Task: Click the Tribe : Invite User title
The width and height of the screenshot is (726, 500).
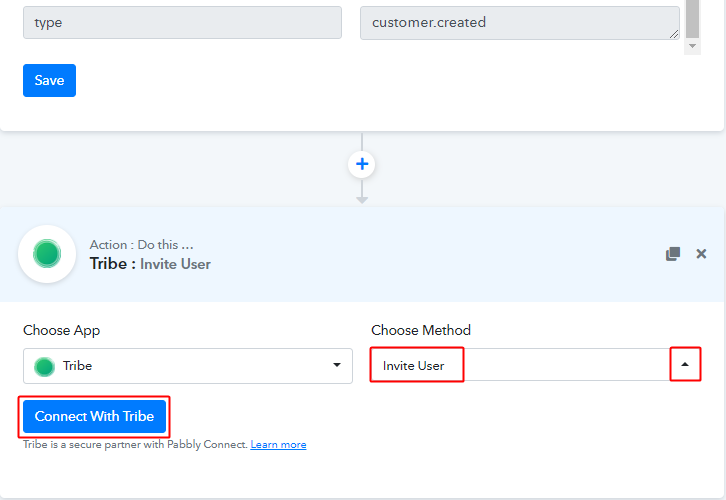Action: (150, 264)
